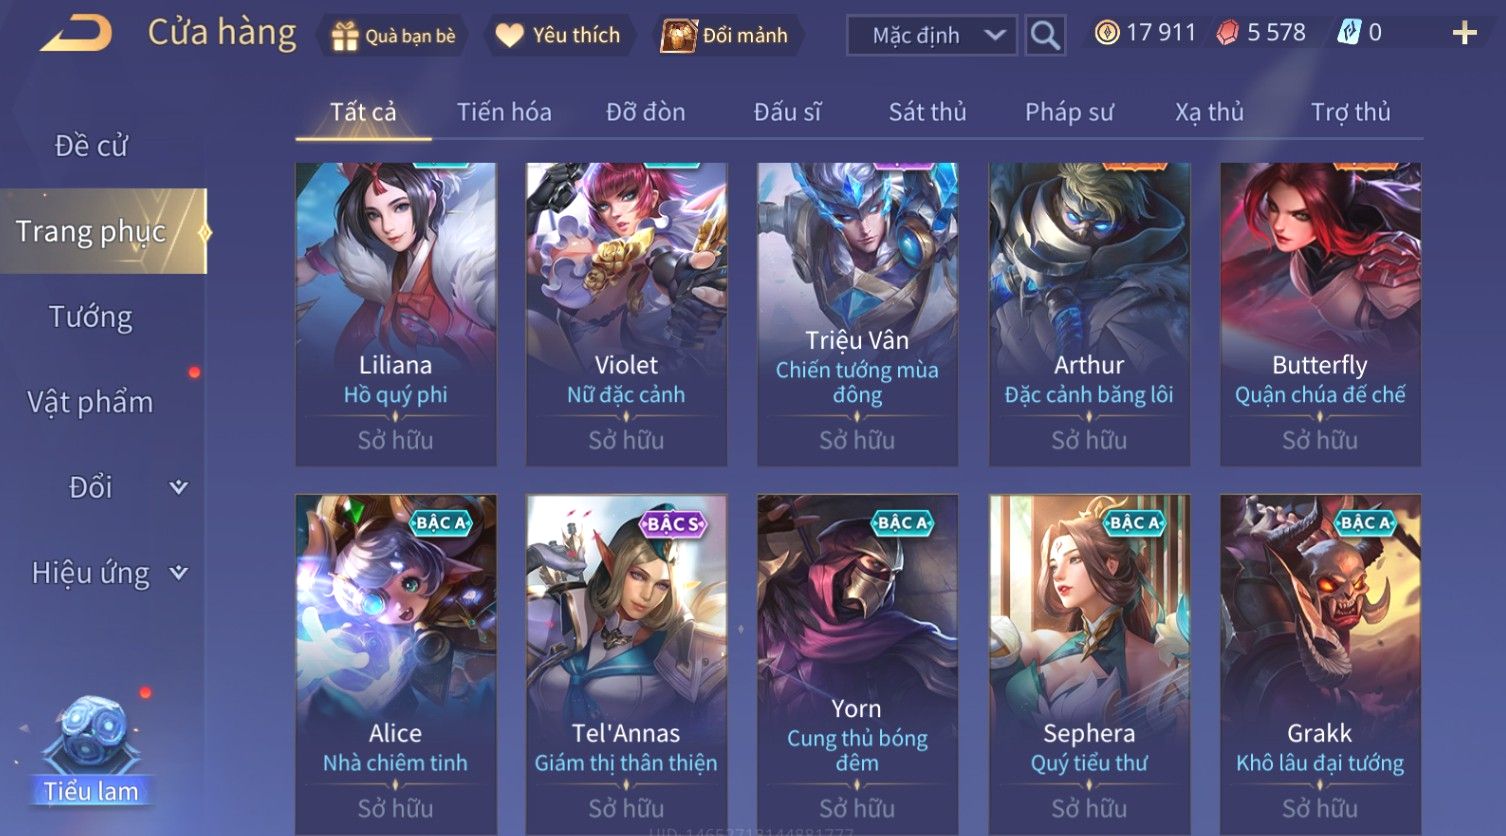Tap the gold coin balance icon
The image size is (1506, 836).
[1106, 33]
